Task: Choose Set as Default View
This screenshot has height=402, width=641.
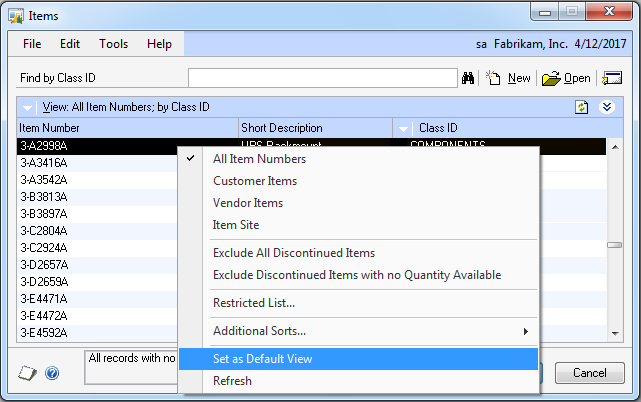Action: (358, 359)
